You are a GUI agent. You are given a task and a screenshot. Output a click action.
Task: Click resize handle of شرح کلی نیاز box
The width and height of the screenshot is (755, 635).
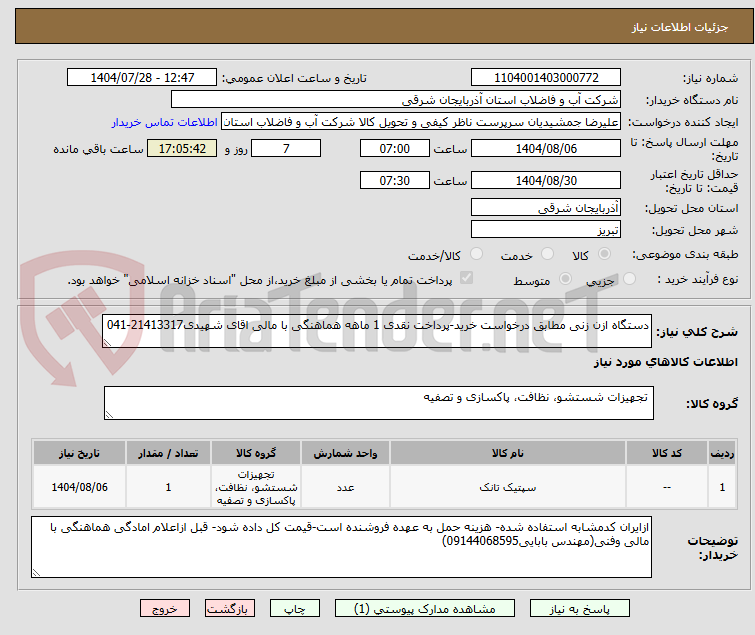[x=107, y=343]
